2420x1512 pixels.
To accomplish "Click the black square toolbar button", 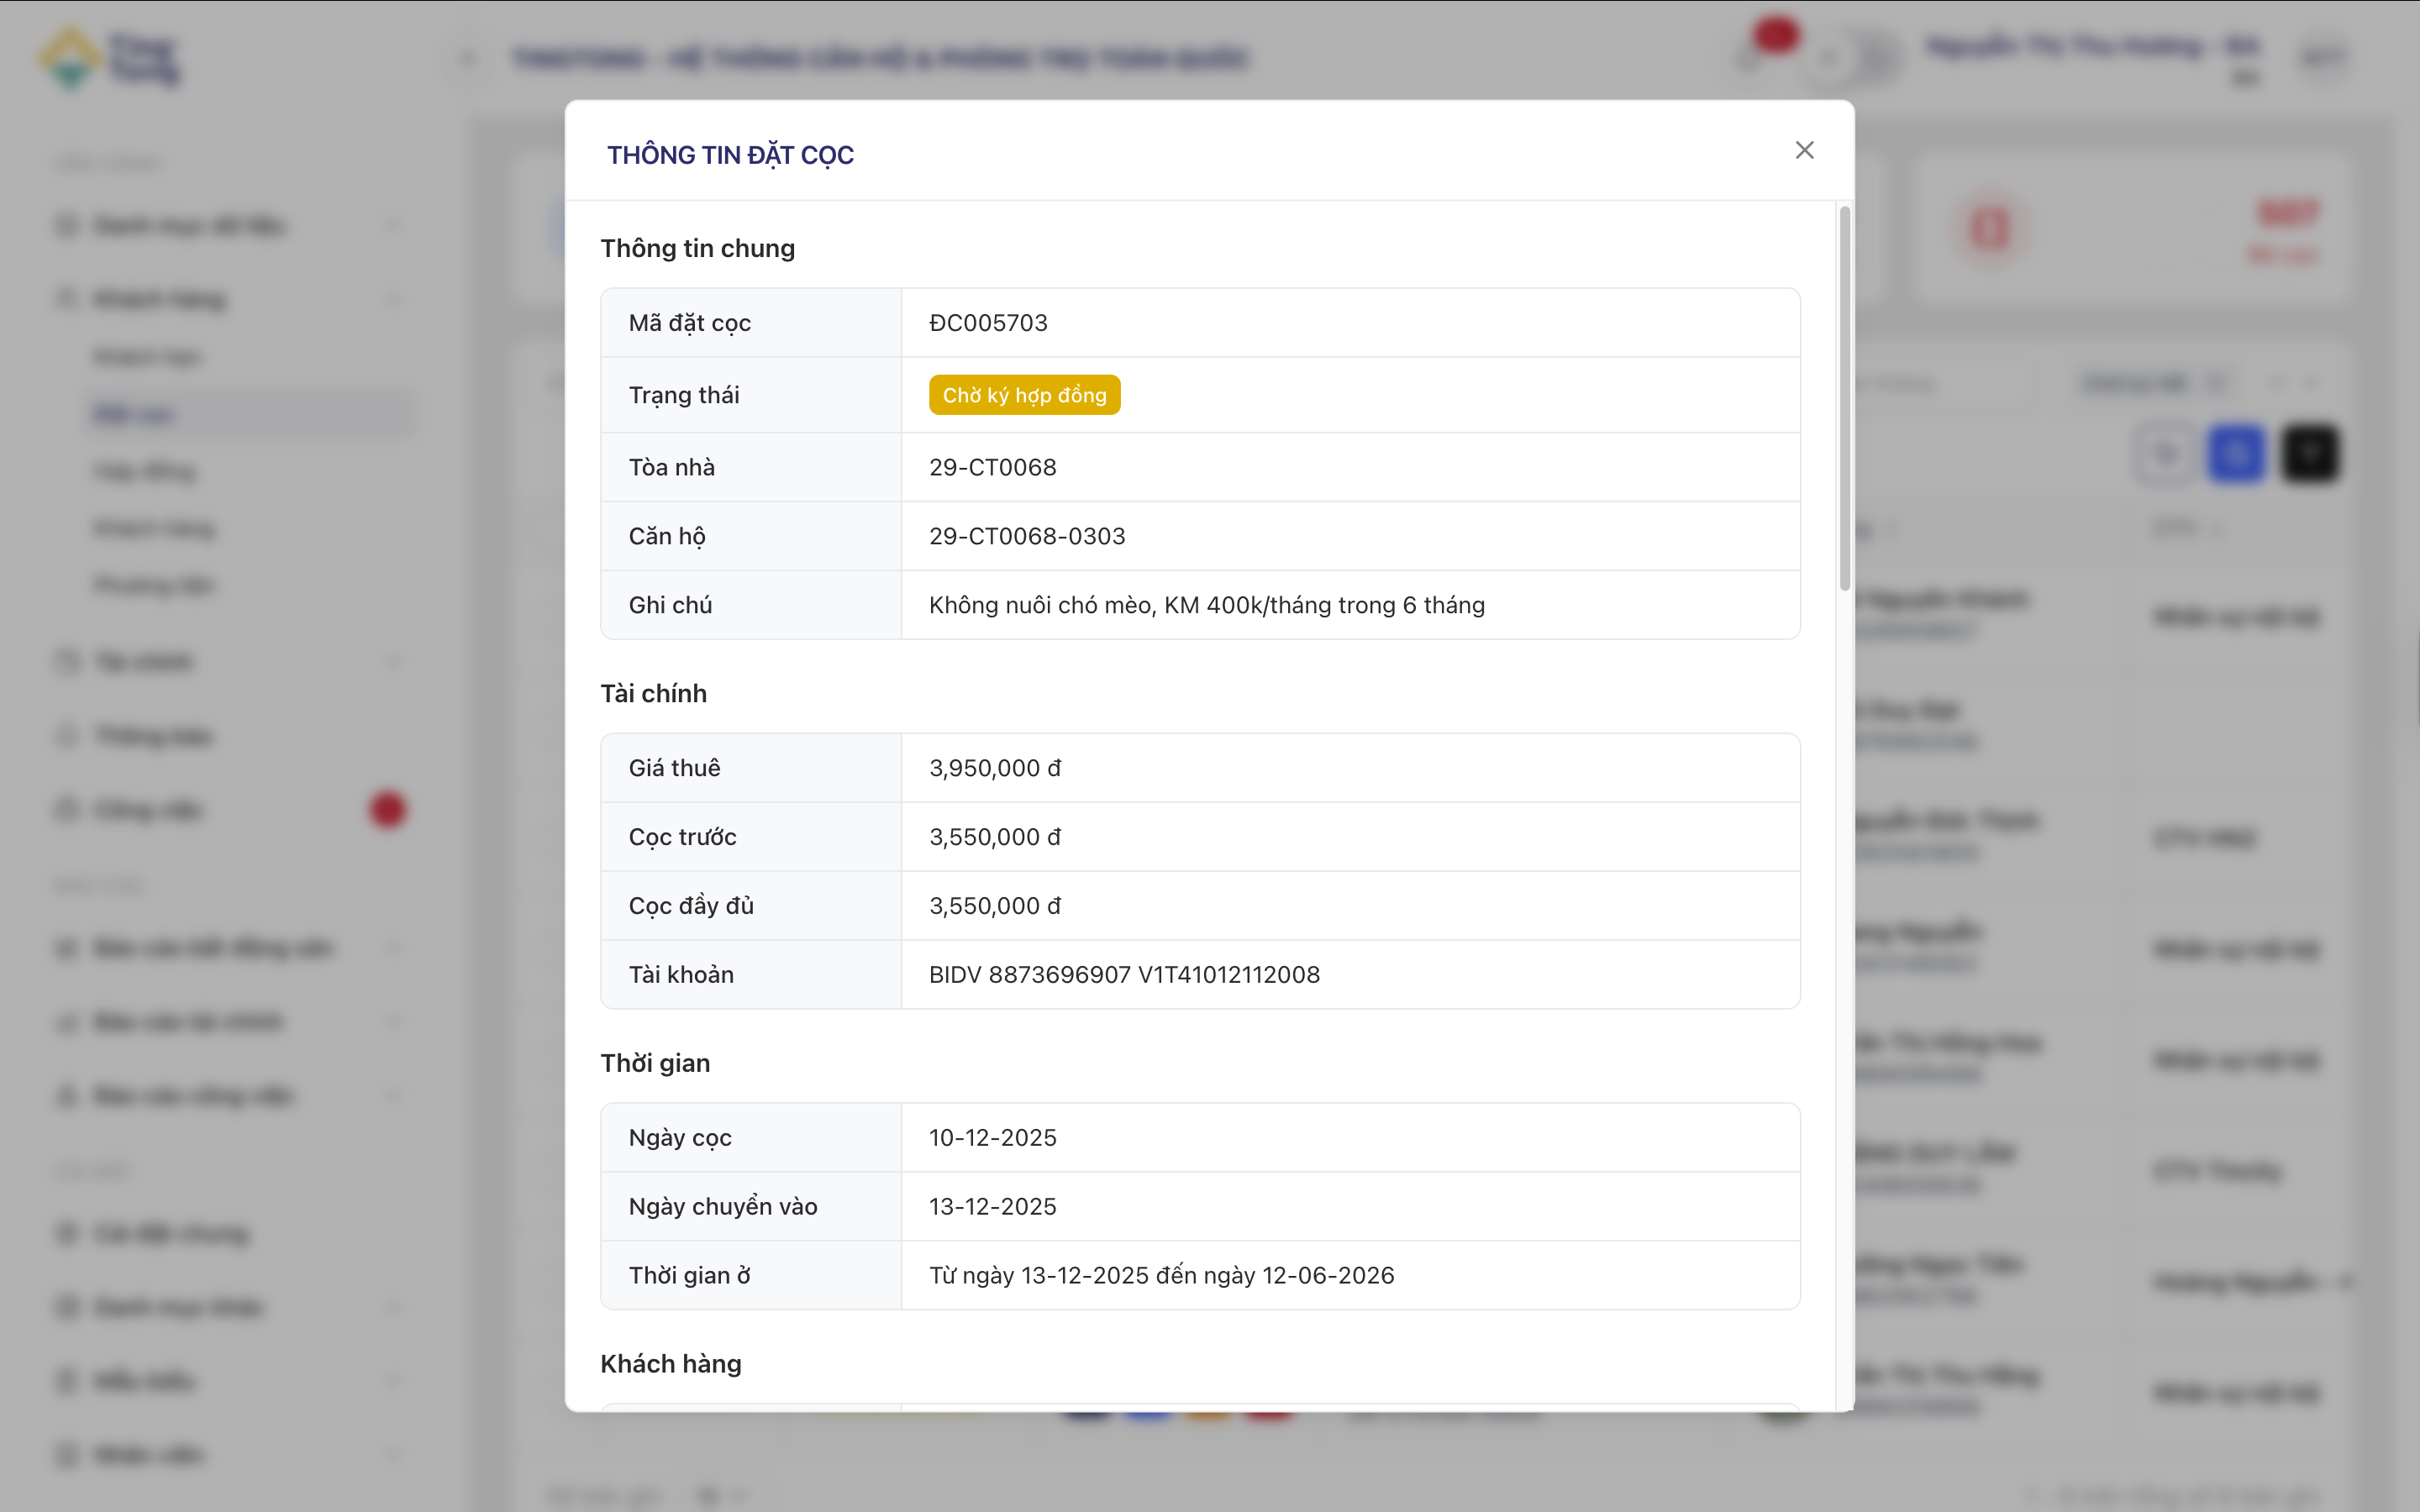I will click(2309, 454).
